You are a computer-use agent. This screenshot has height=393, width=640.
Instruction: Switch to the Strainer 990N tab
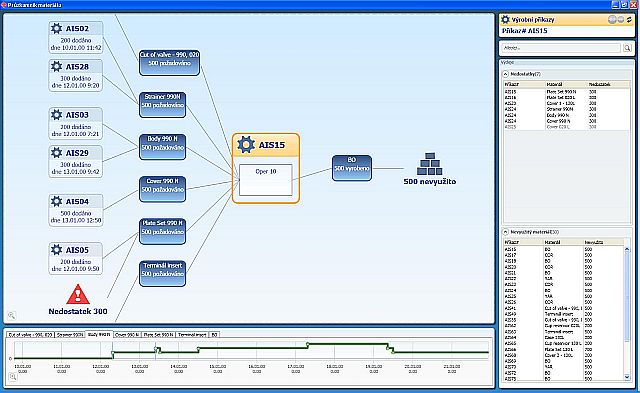click(x=70, y=335)
